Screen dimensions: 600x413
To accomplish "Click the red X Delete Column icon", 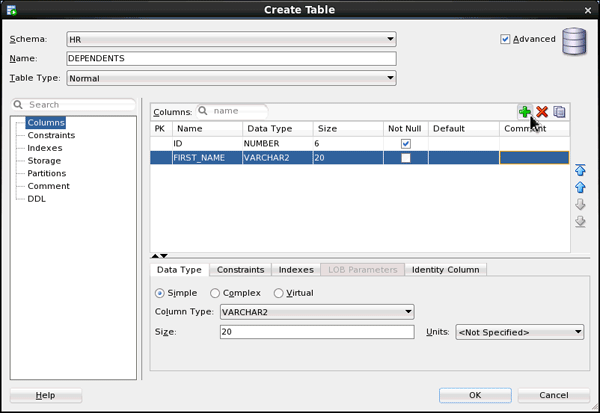I will point(542,112).
